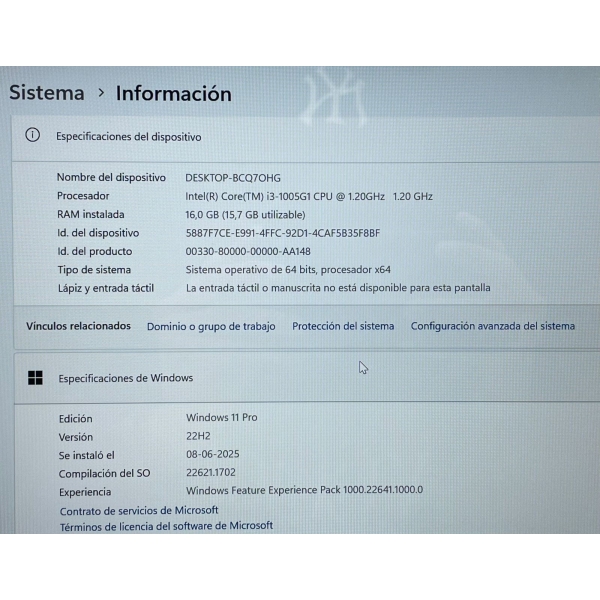Open Dominio o grupo de trabajo link
Screen dimensions: 600x600
click(211, 326)
